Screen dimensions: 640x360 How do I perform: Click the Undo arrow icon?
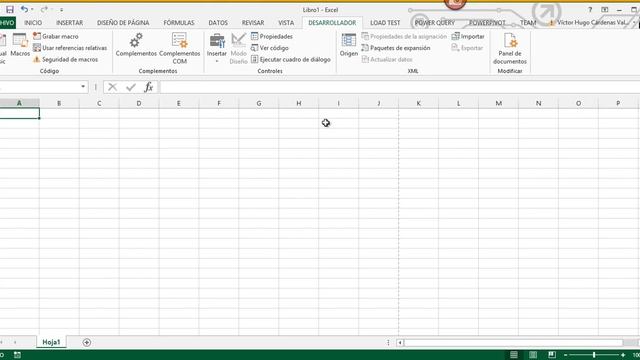(24, 9)
